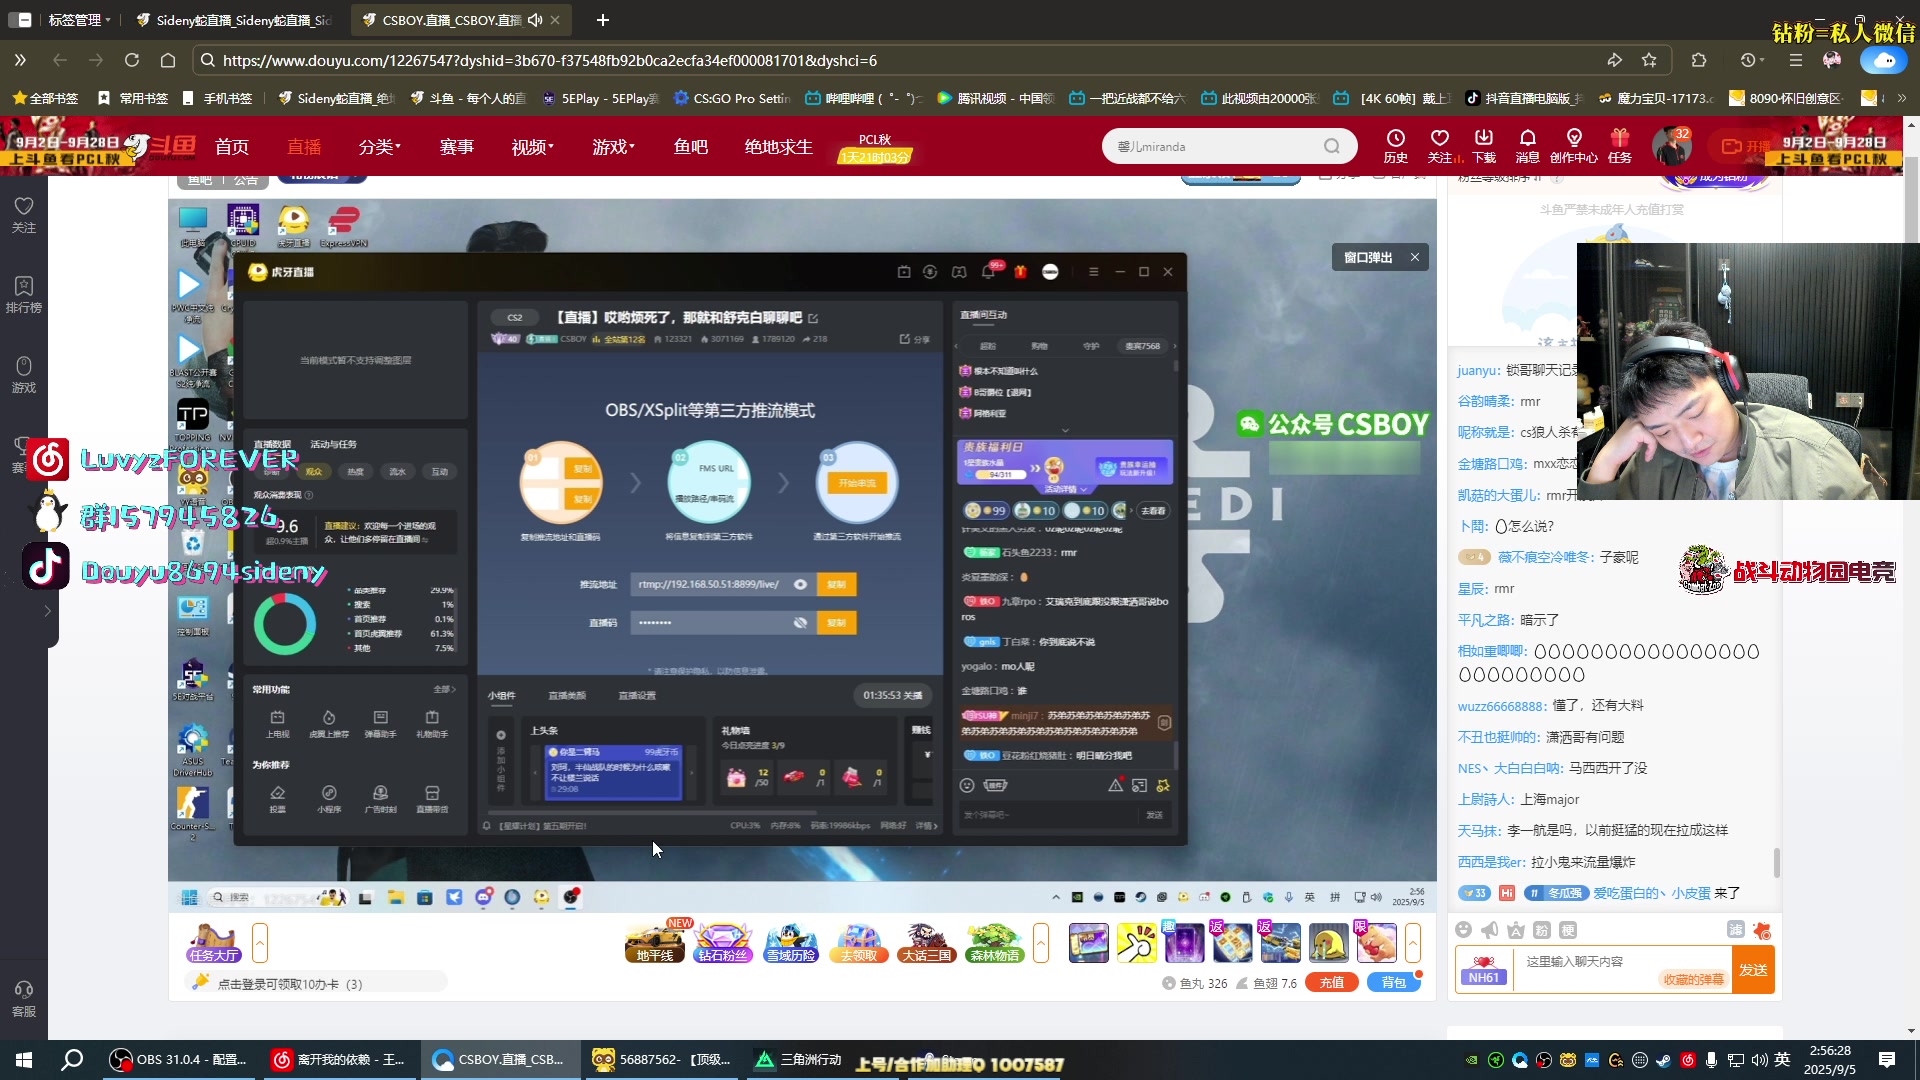This screenshot has height=1080, width=1920.
Task: Click the 发送 send button
Action: click(1754, 970)
